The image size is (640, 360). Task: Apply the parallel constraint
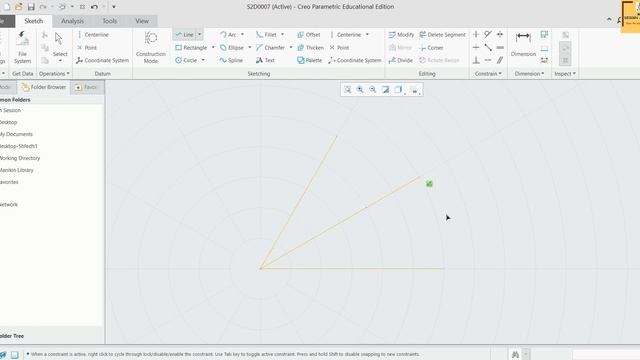(500, 60)
